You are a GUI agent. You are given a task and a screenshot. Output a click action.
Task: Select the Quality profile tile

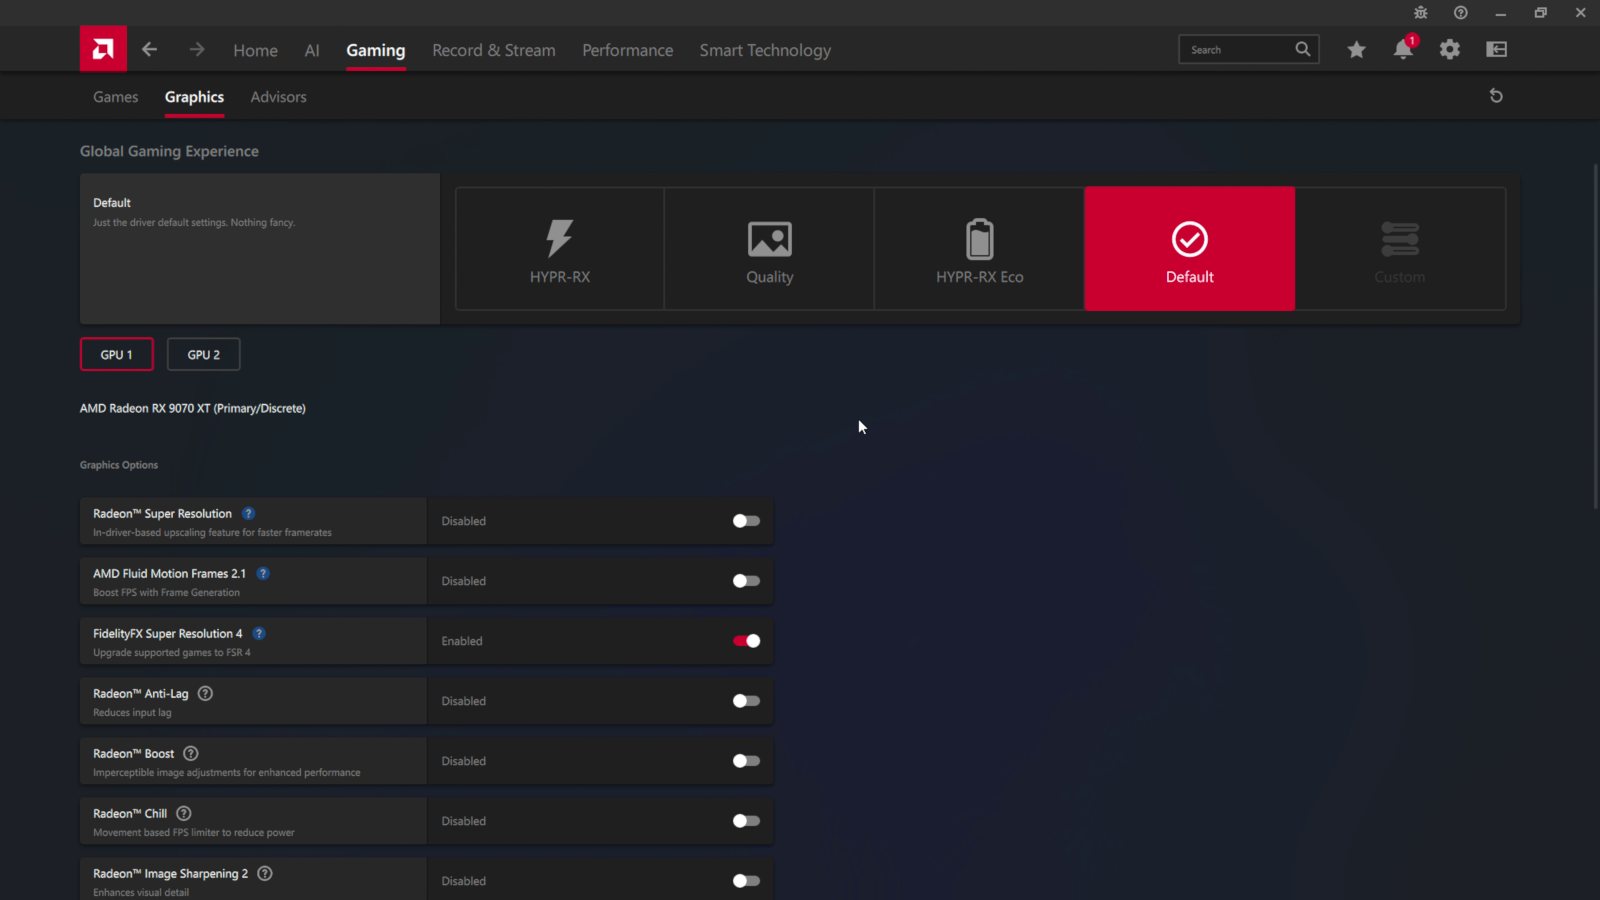coord(770,249)
